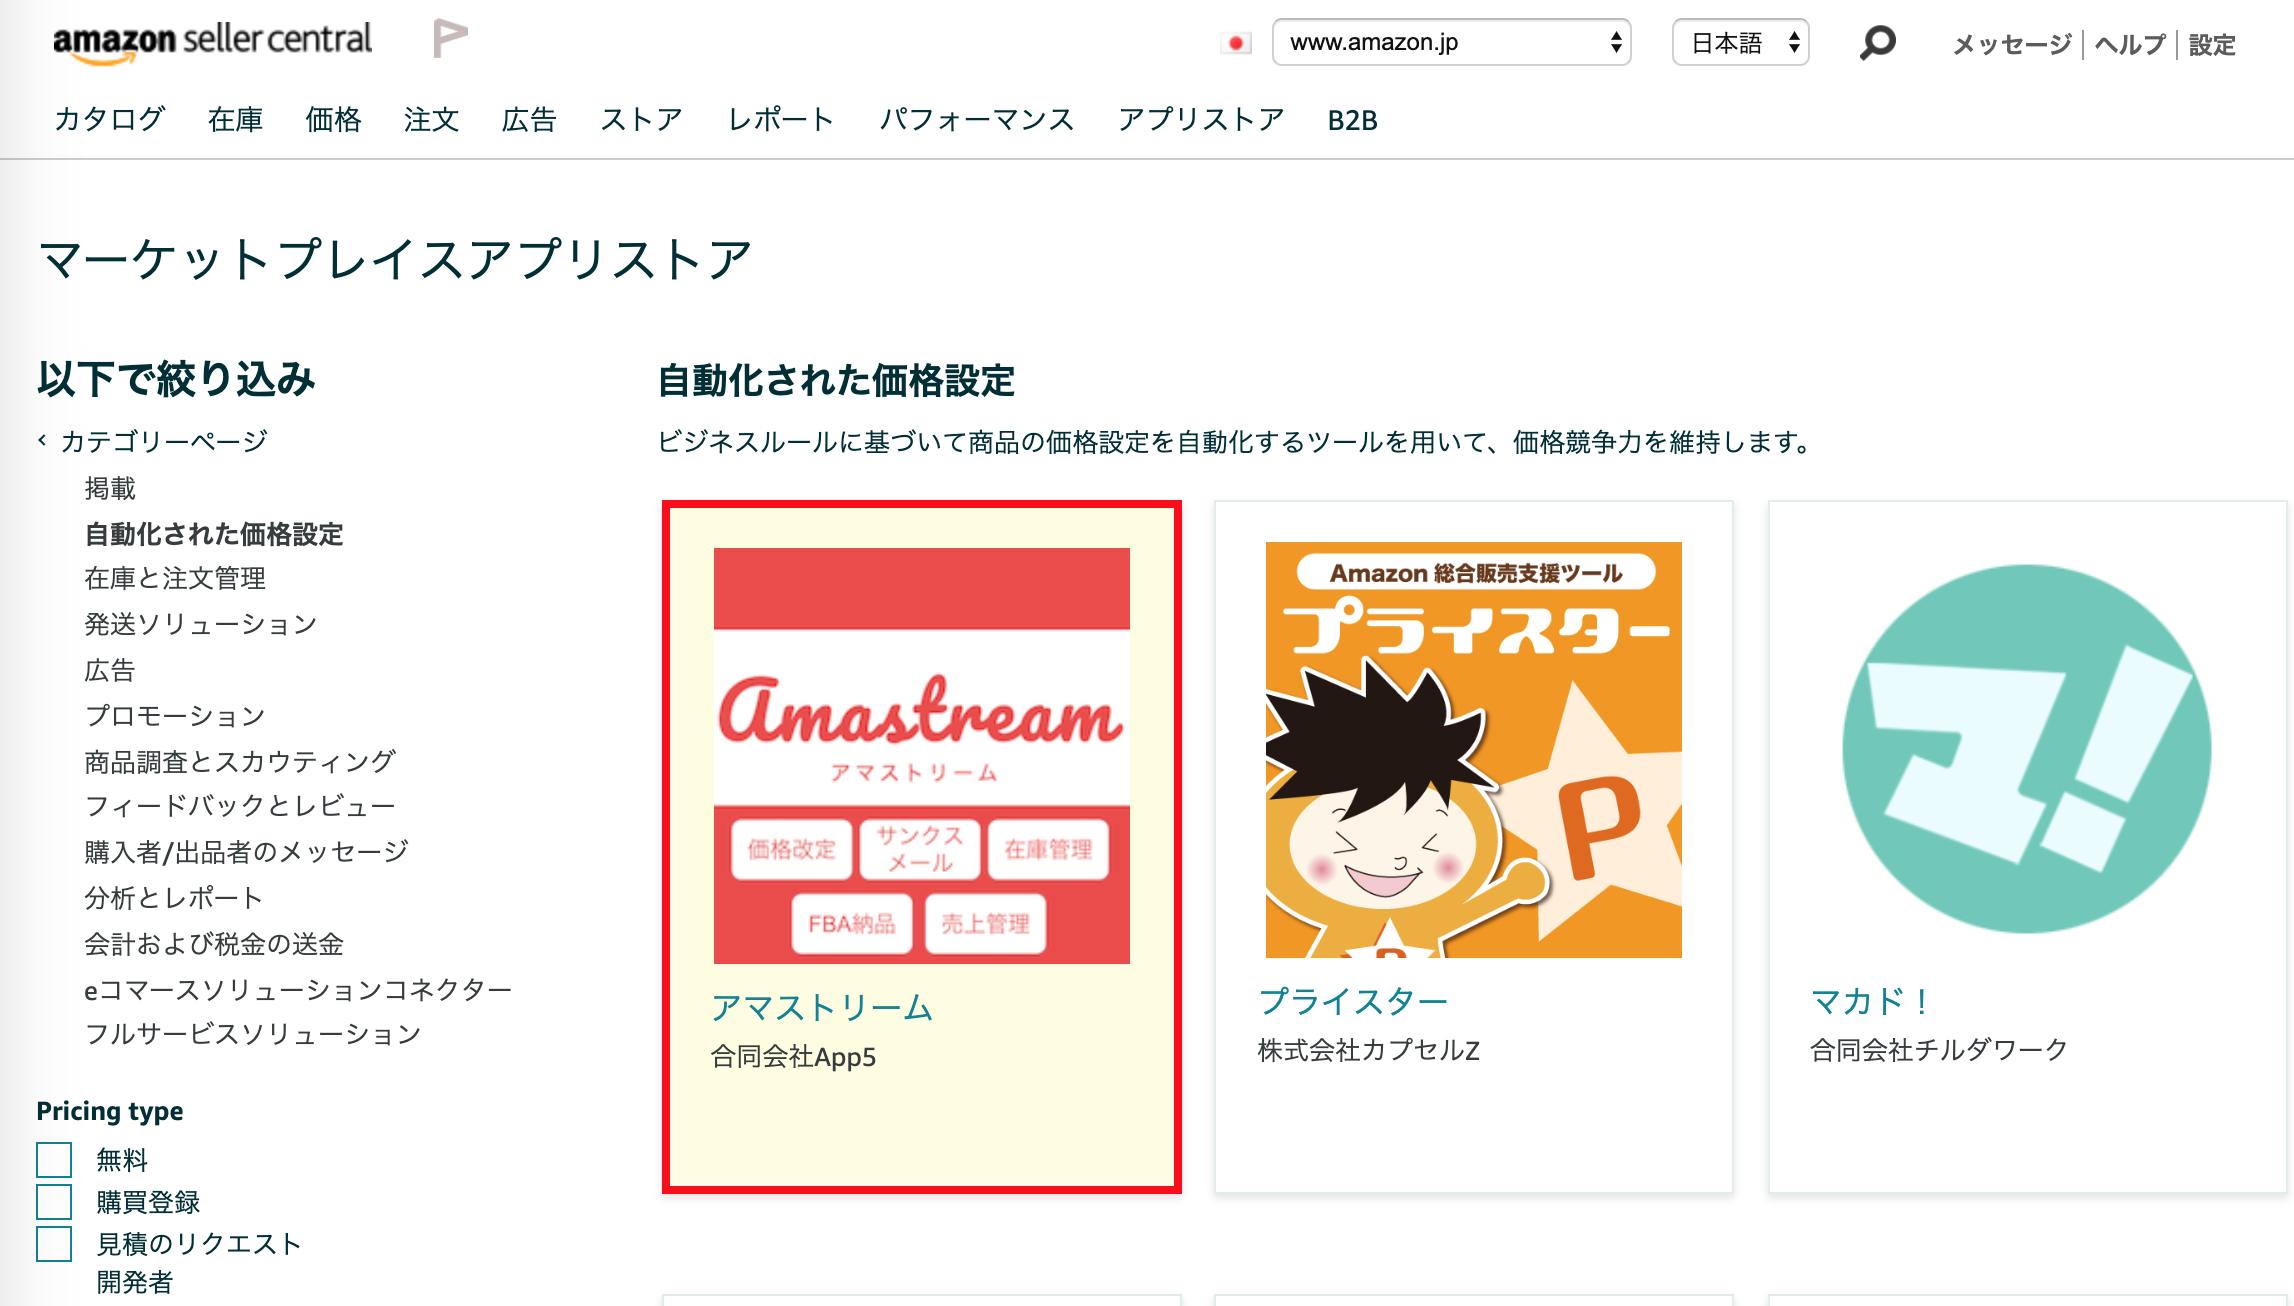Open the search magnifier icon
This screenshot has width=2294, height=1306.
coord(1877,43)
